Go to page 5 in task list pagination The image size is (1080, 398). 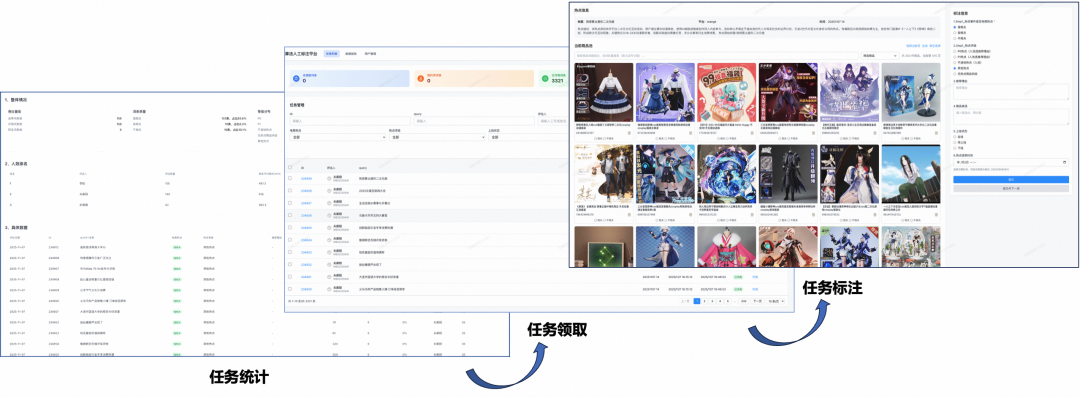click(x=729, y=301)
